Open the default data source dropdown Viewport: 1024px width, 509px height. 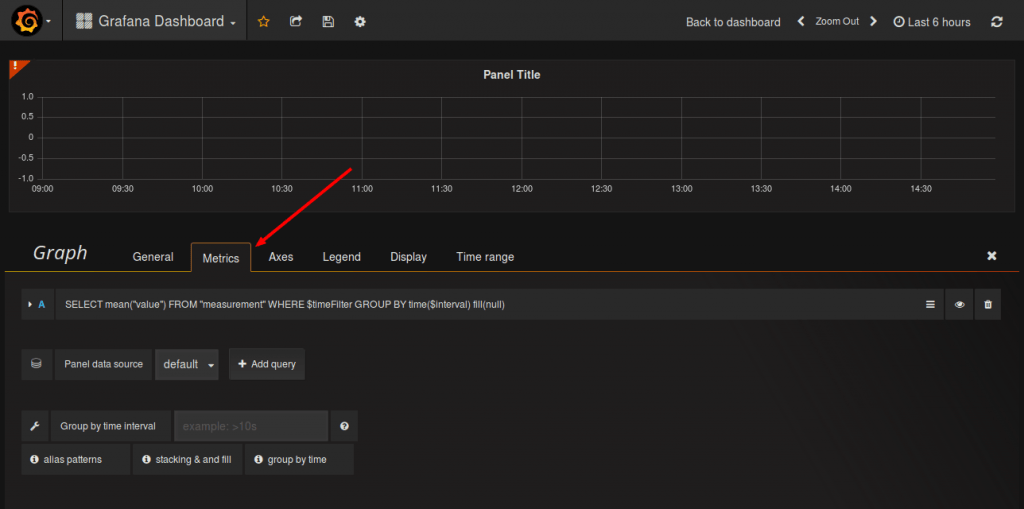point(188,364)
